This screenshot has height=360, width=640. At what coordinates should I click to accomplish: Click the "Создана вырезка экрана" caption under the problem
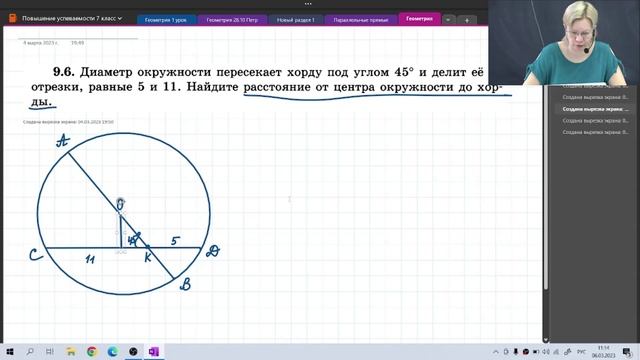point(68,122)
